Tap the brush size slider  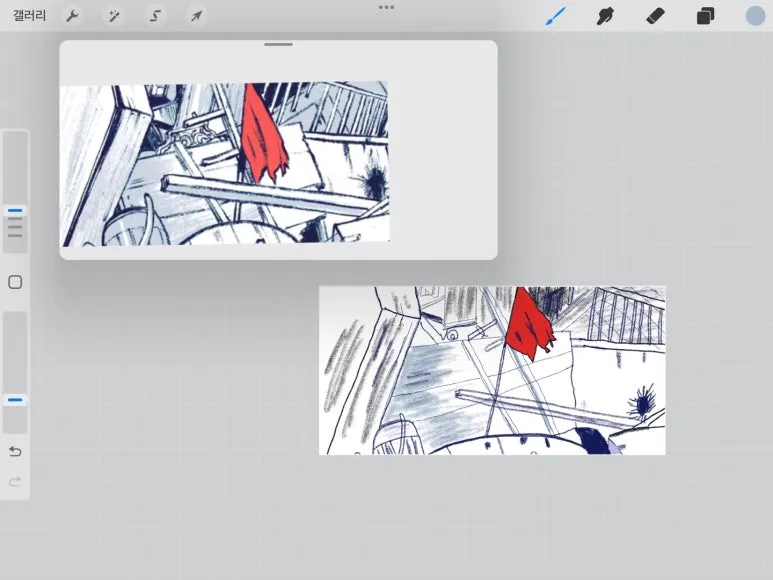15,192
